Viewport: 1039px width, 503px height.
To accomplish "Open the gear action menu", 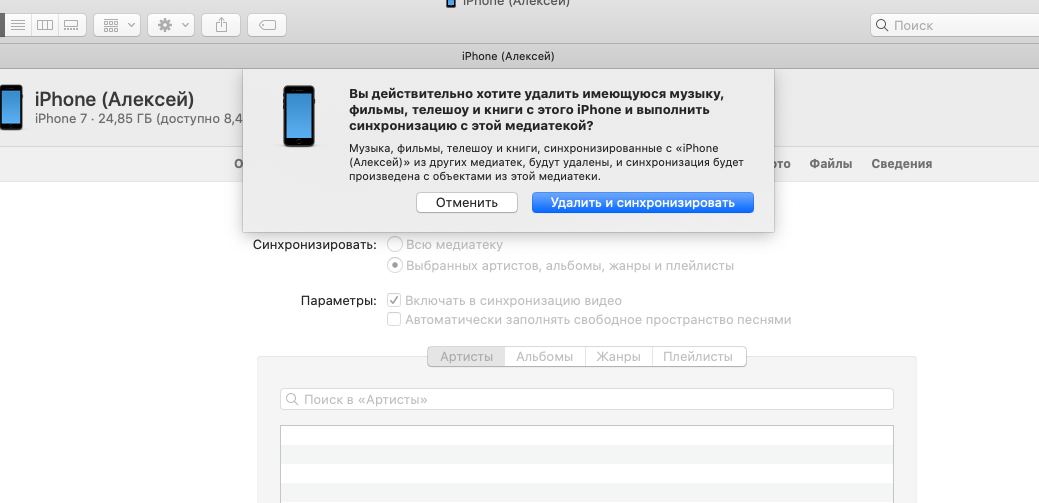I will 171,25.
